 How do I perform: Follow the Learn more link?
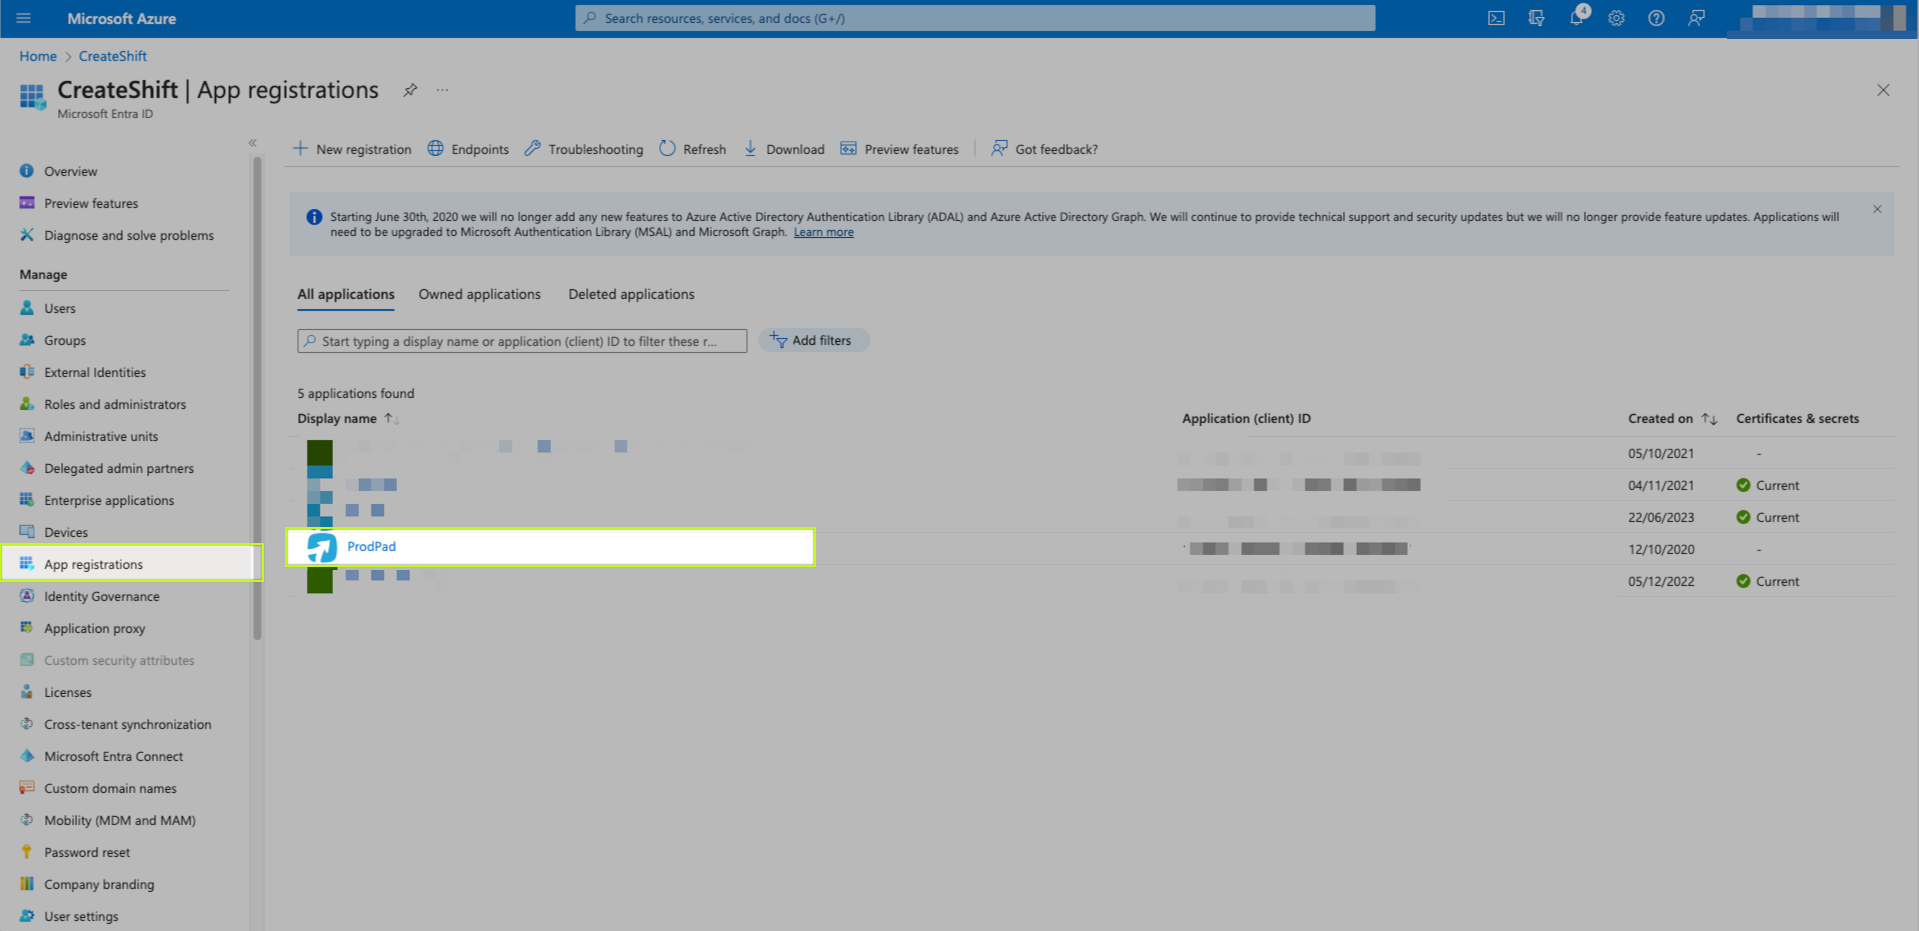click(823, 232)
